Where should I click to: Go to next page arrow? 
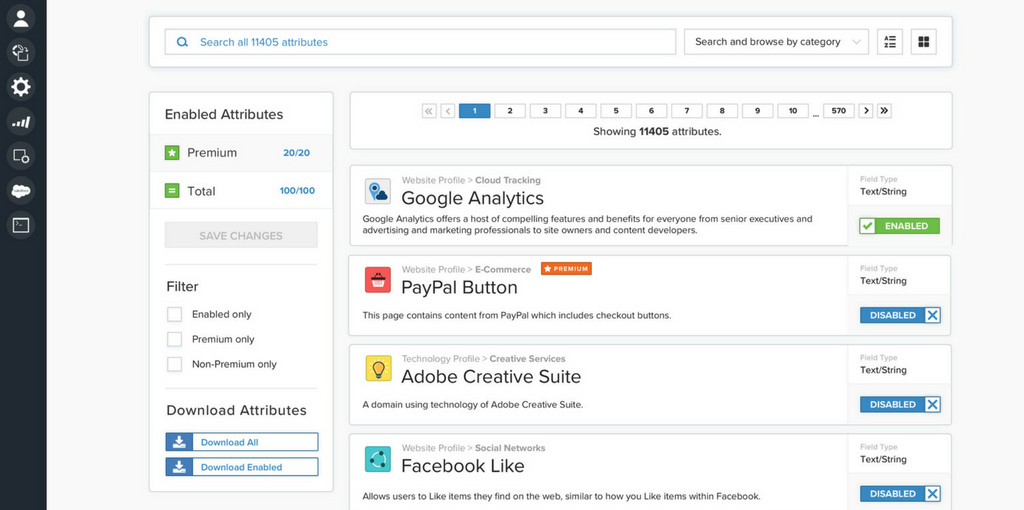click(x=866, y=111)
